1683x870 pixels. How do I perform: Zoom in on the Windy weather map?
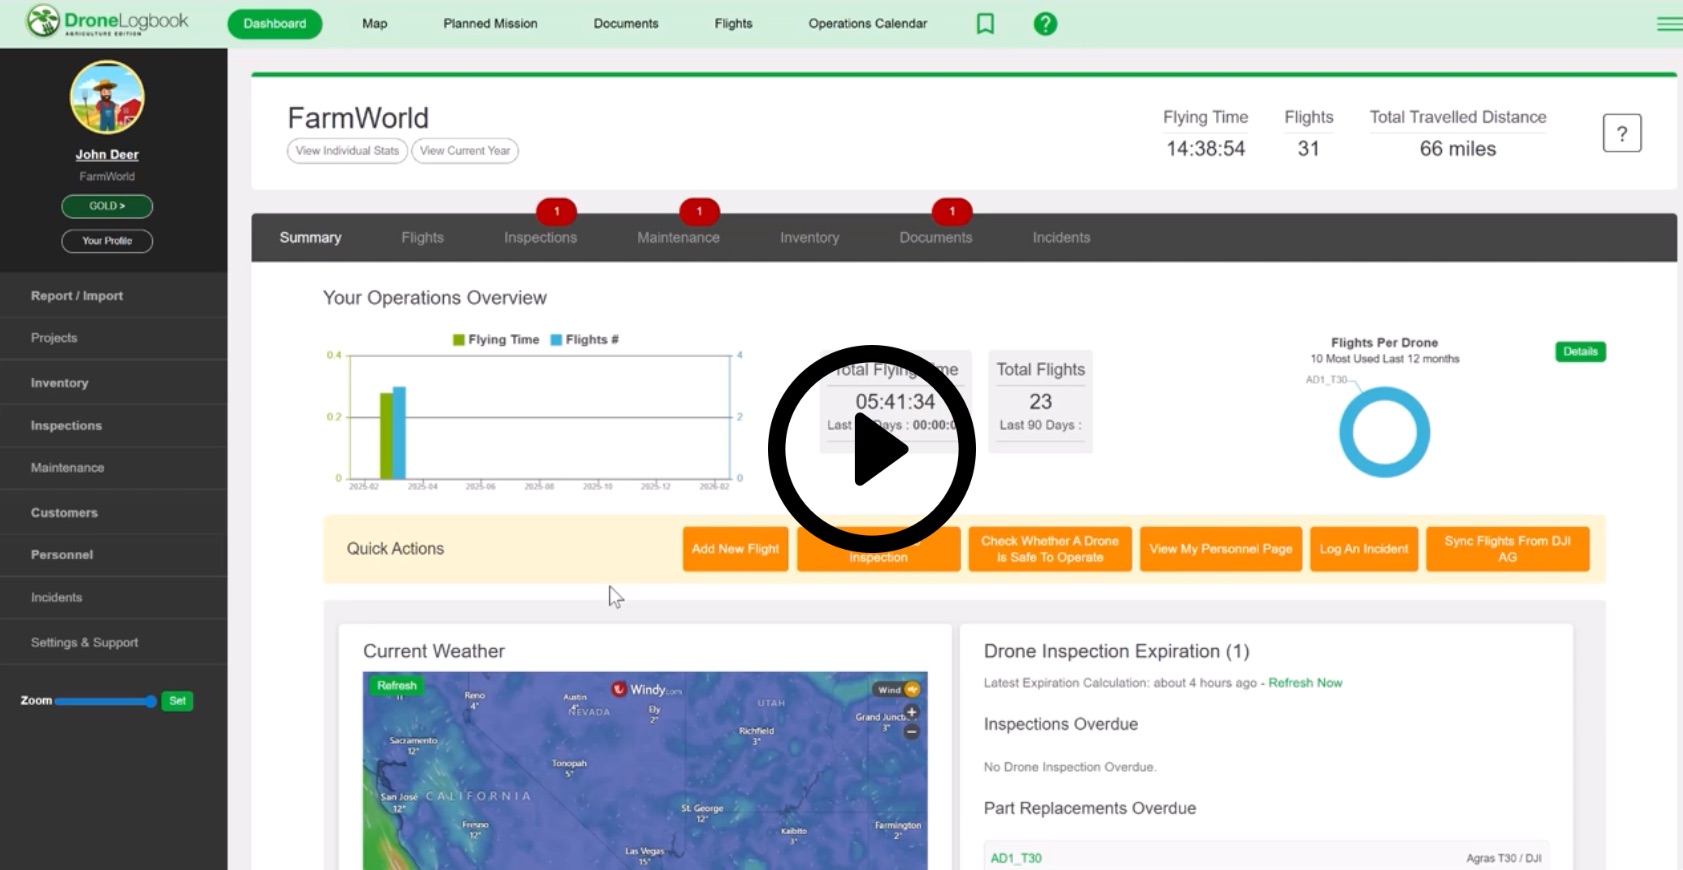911,712
